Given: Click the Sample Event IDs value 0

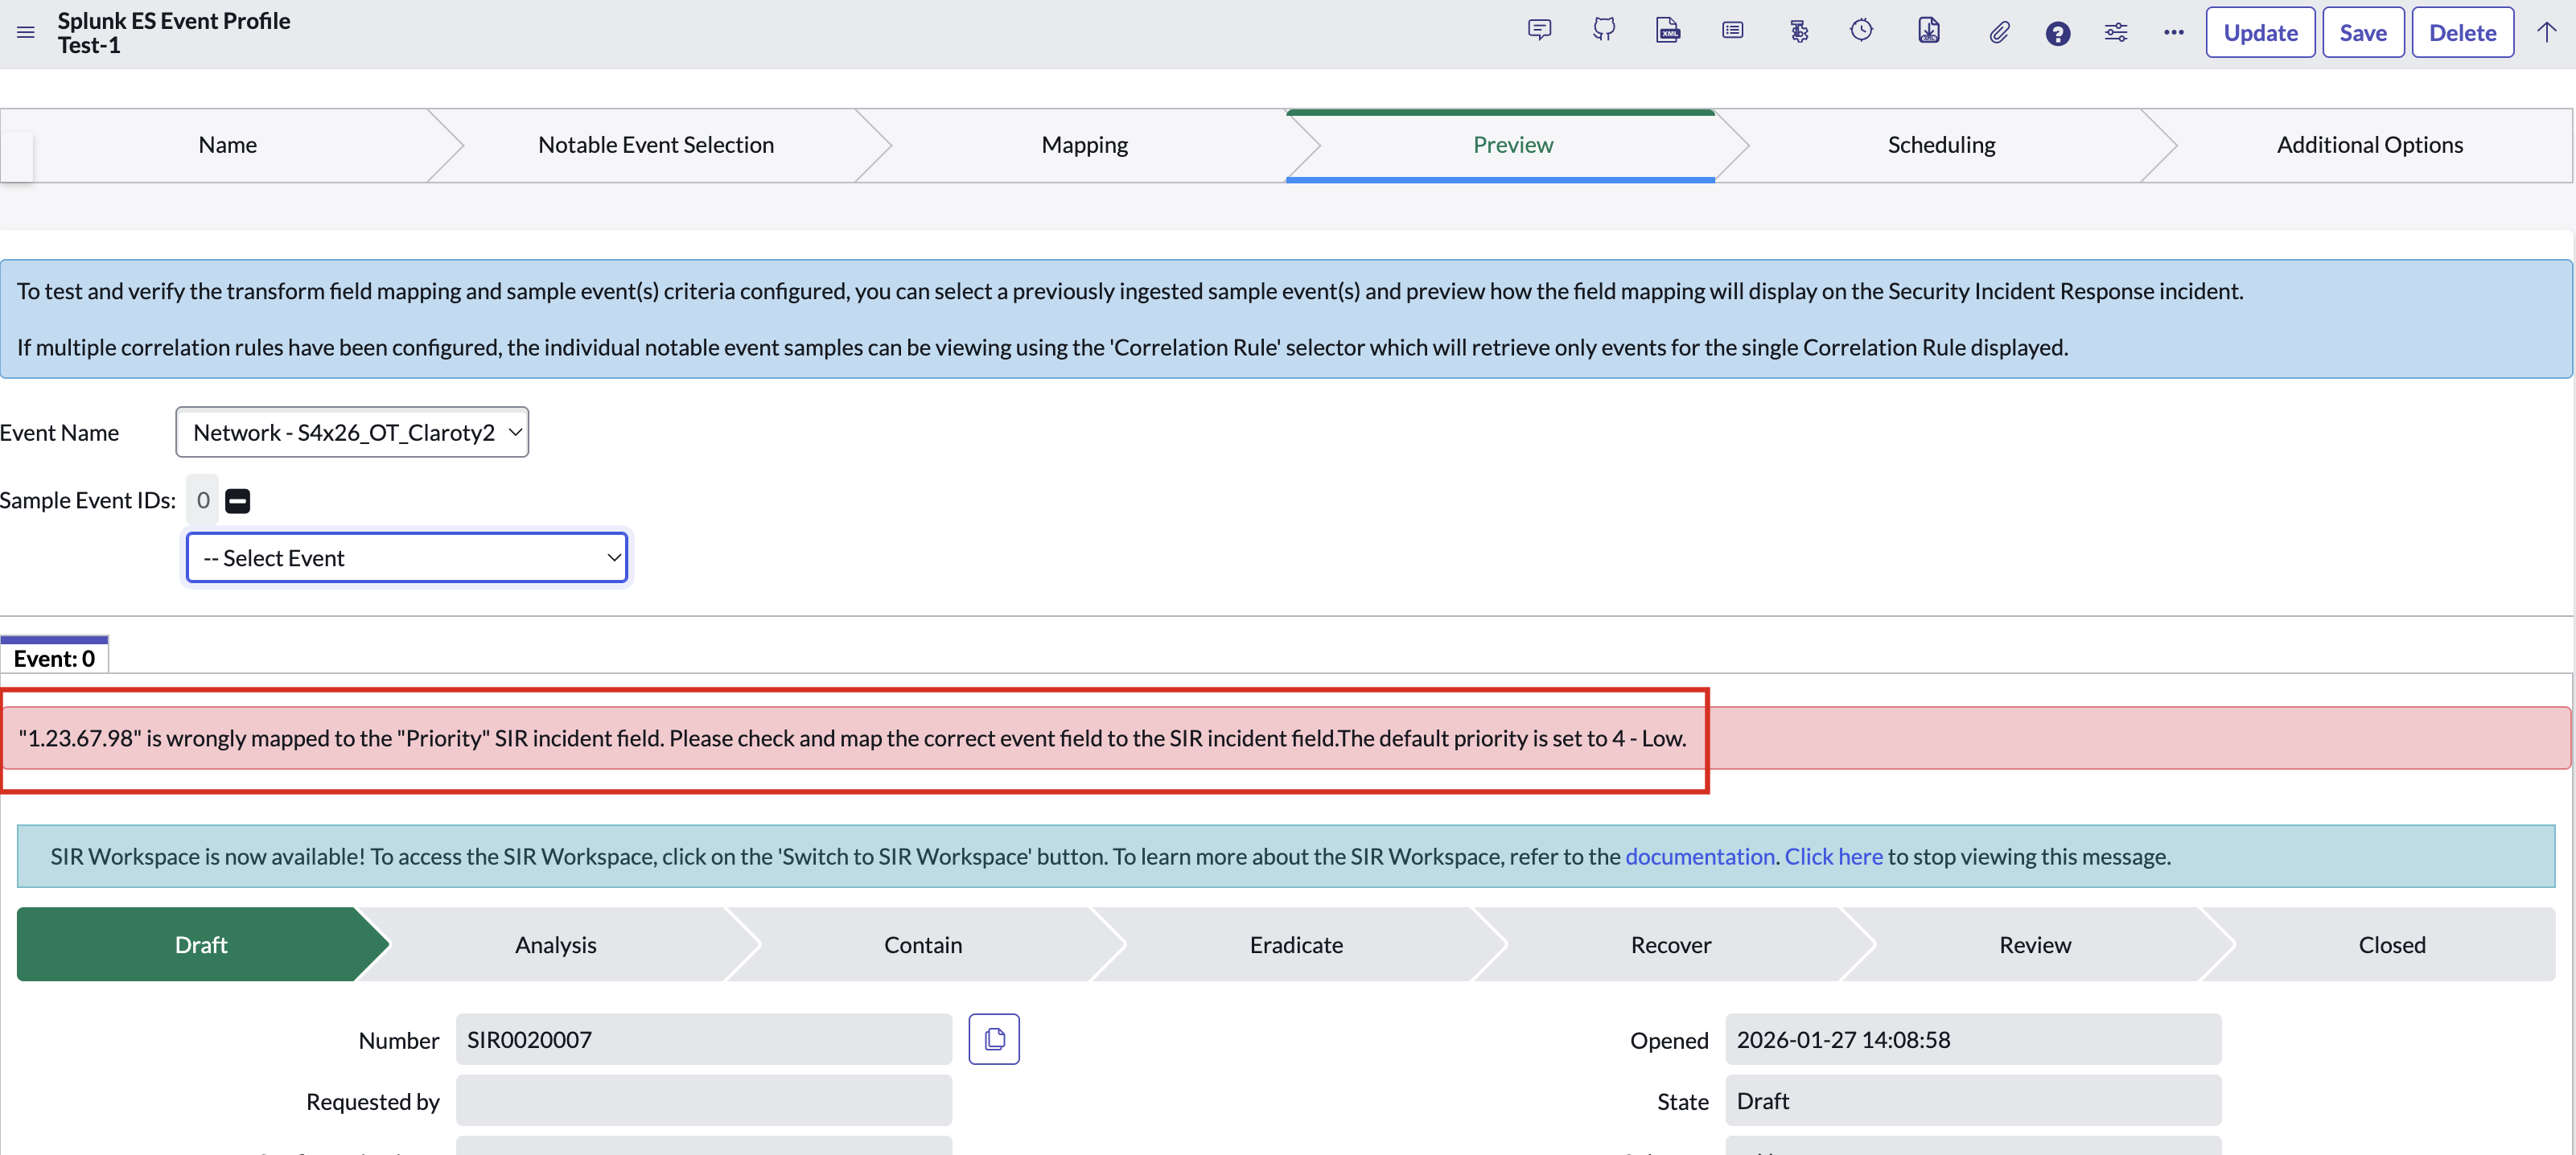Looking at the screenshot, I should point(203,500).
